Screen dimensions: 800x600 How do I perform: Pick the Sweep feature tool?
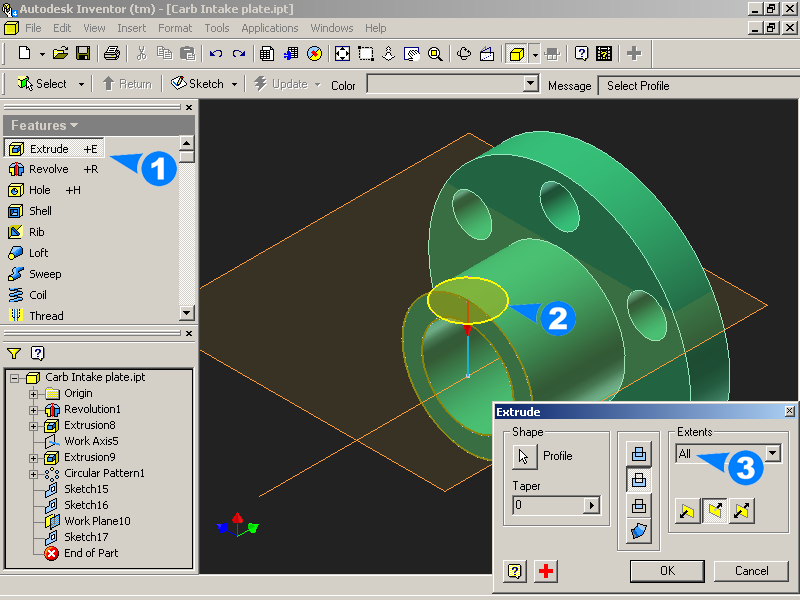pos(44,274)
